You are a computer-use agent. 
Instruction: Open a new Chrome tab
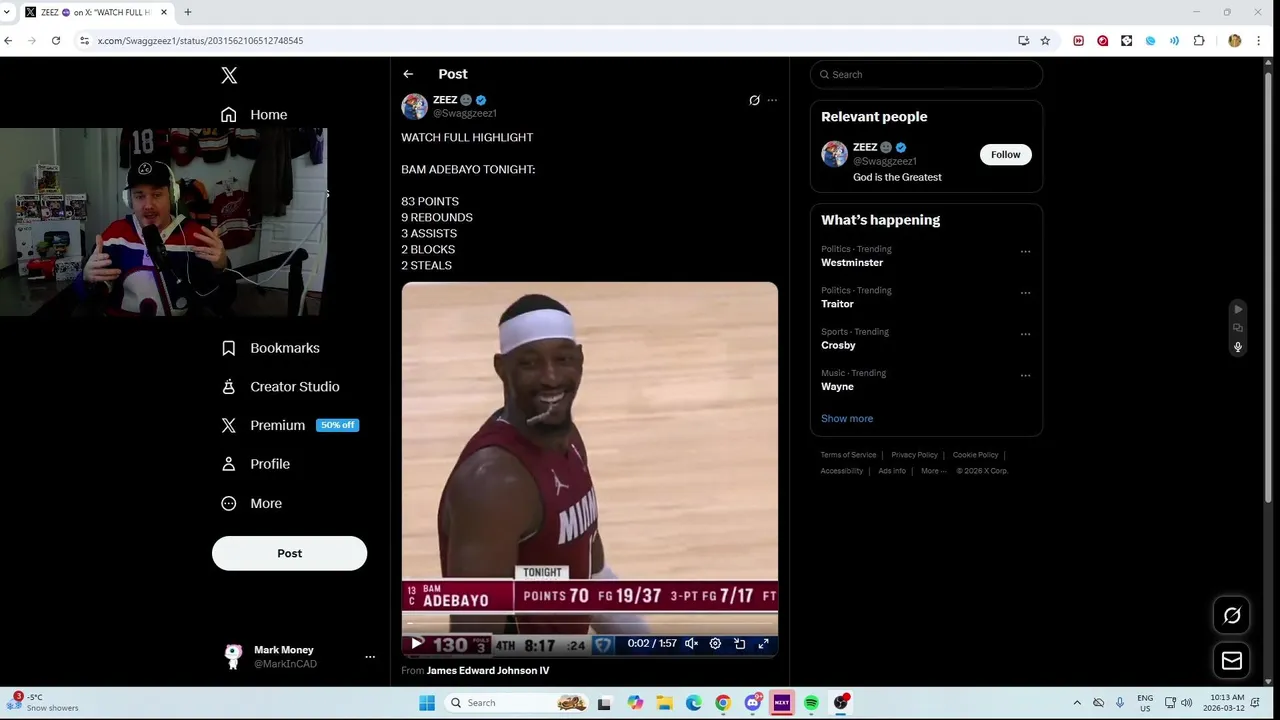(x=187, y=12)
